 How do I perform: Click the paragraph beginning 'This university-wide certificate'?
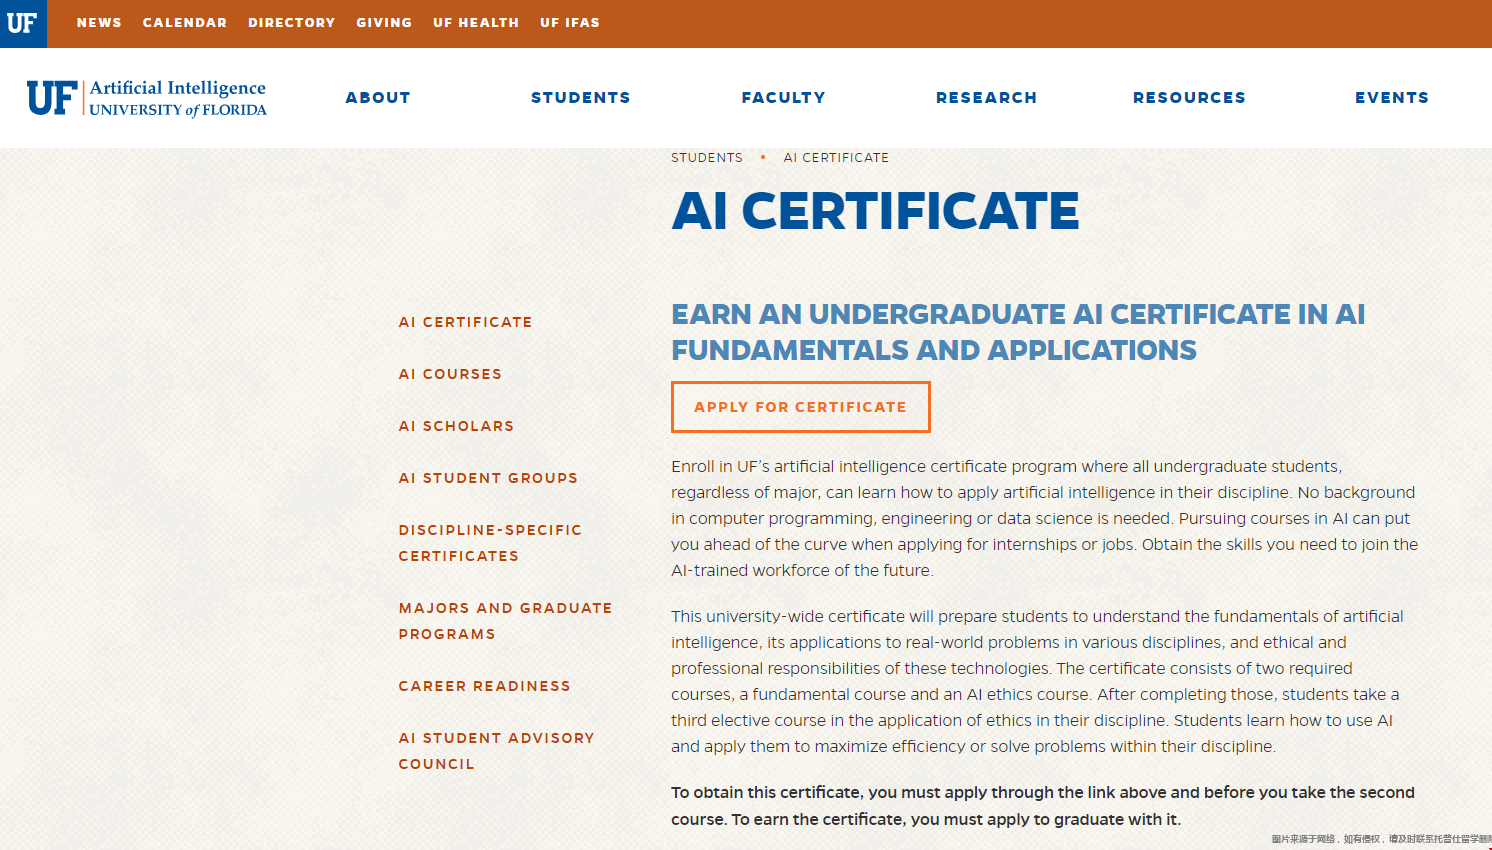click(1037, 681)
